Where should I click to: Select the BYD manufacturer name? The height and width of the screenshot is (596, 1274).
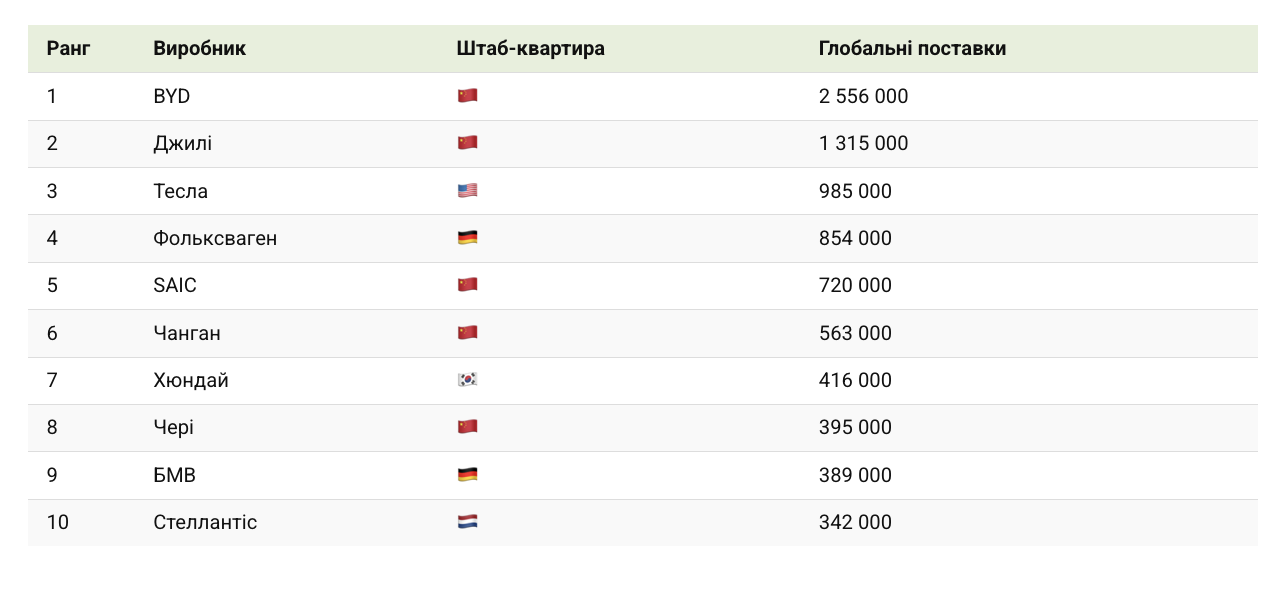(172, 96)
